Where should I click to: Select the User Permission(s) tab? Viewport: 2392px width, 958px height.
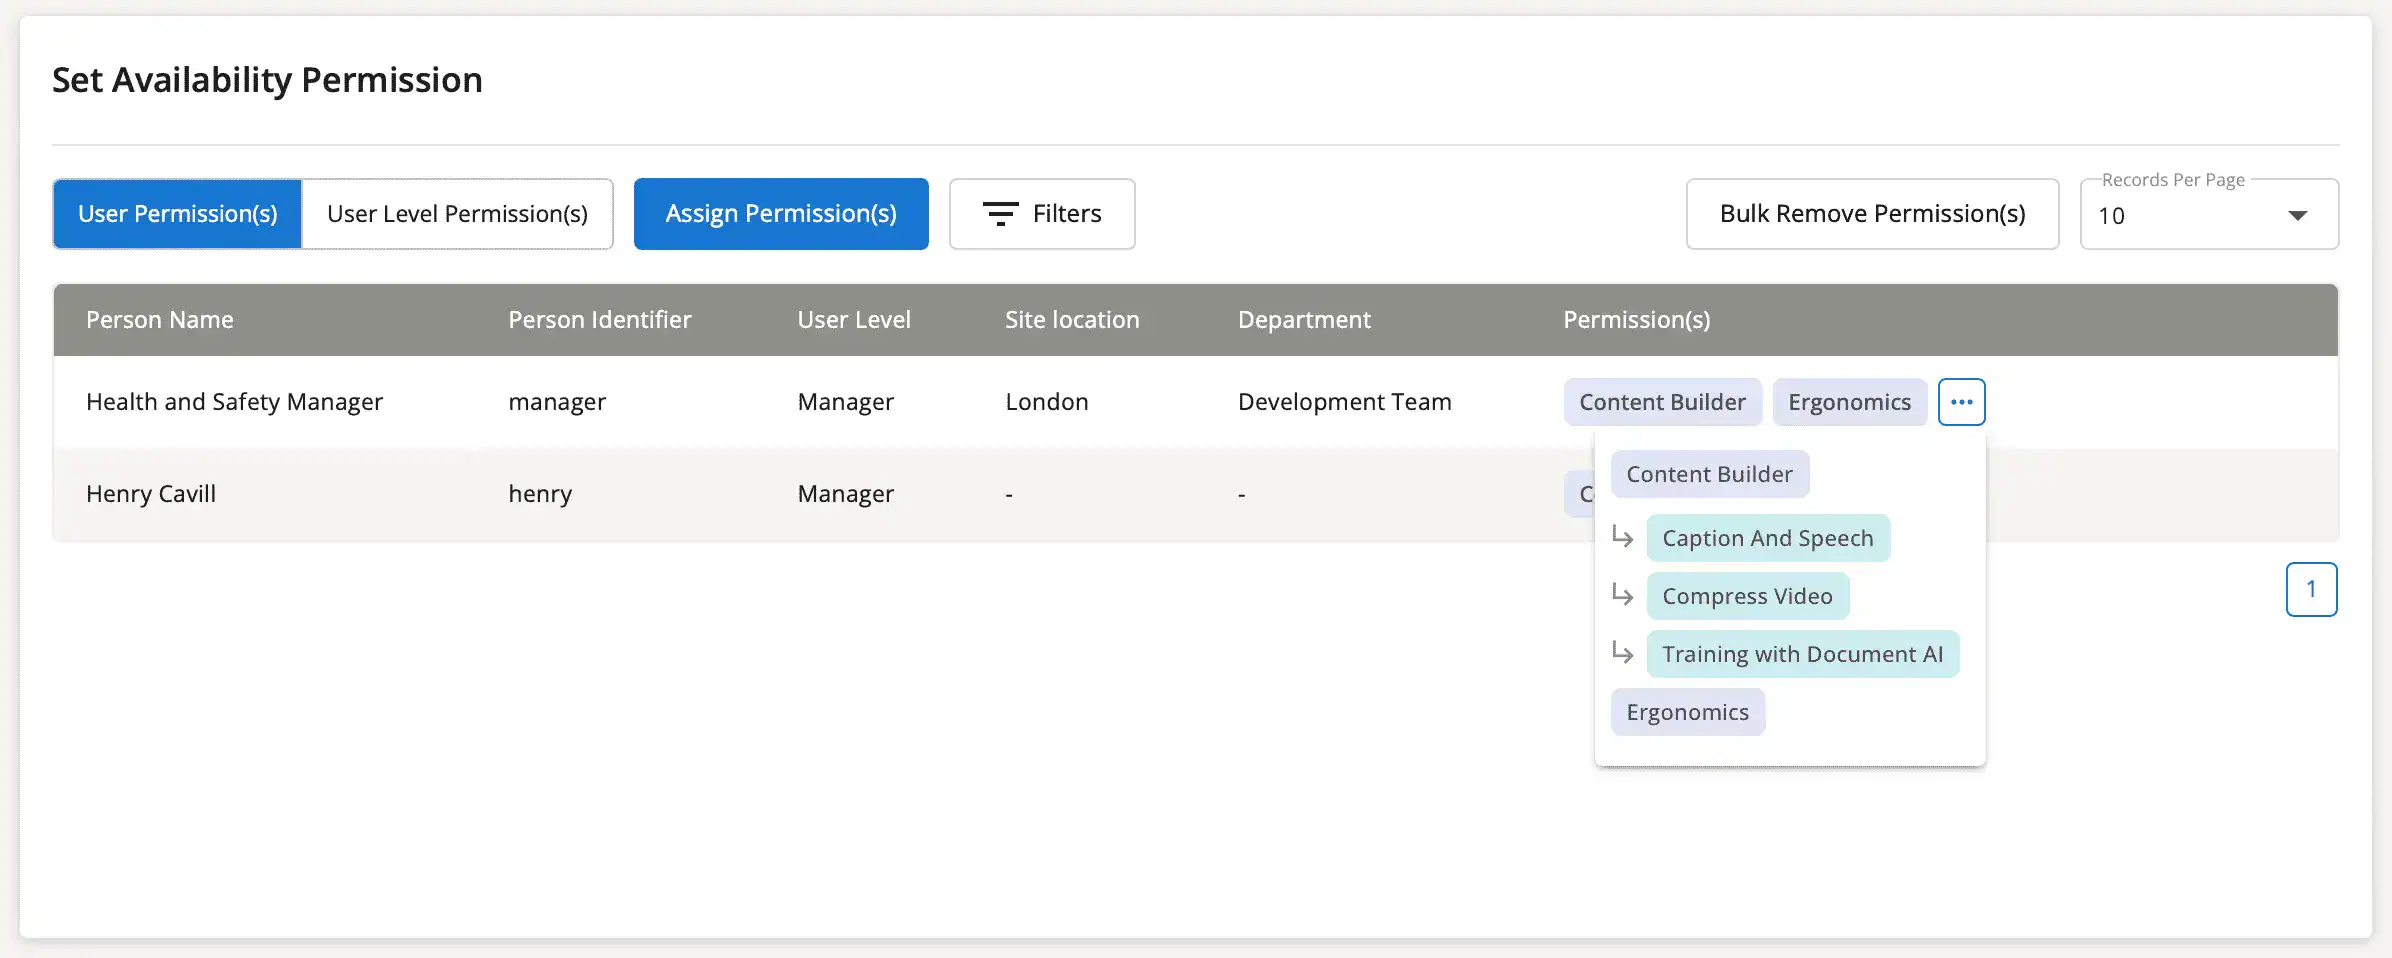[177, 213]
